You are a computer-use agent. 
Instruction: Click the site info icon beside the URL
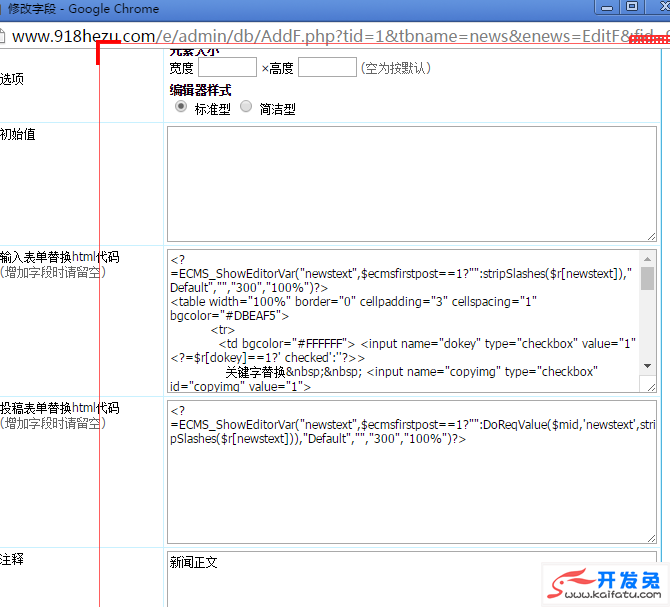coord(3,36)
